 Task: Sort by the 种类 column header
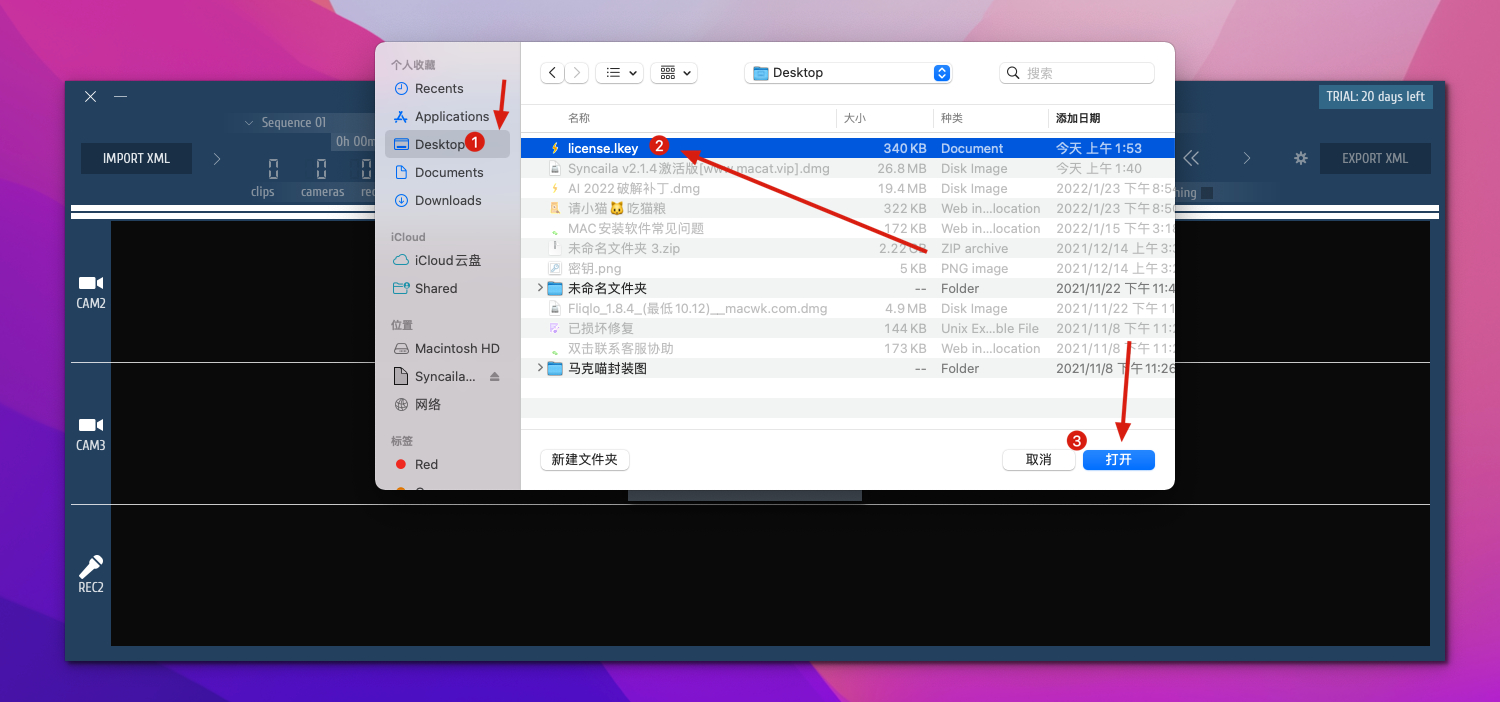click(952, 118)
